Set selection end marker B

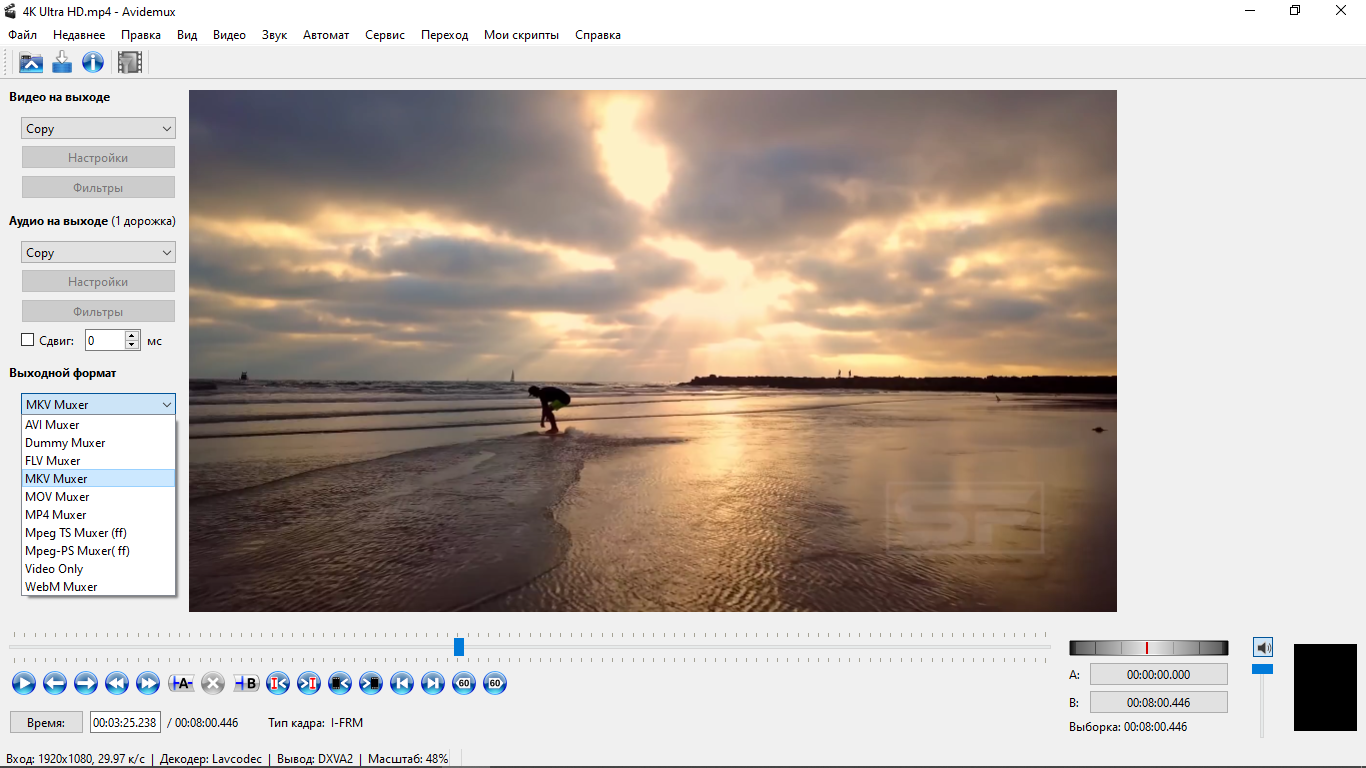tap(246, 683)
